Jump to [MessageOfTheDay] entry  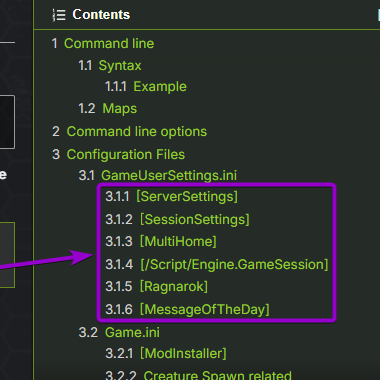(204, 309)
